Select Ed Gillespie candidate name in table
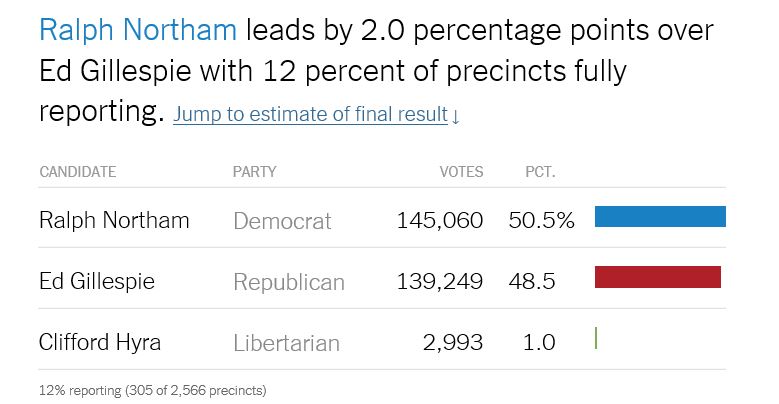The image size is (779, 404). click(97, 281)
